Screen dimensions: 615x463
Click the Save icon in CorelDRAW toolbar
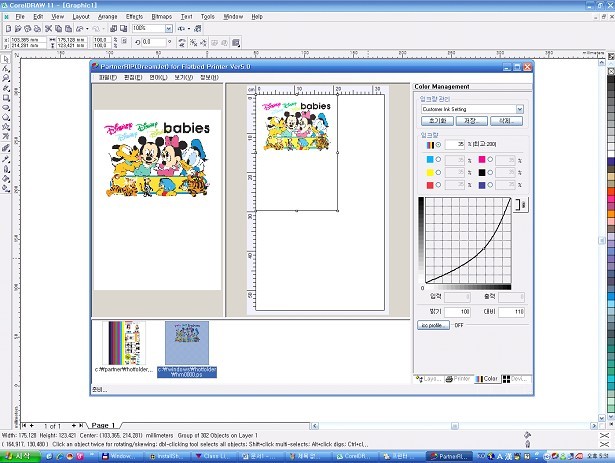click(x=27, y=29)
